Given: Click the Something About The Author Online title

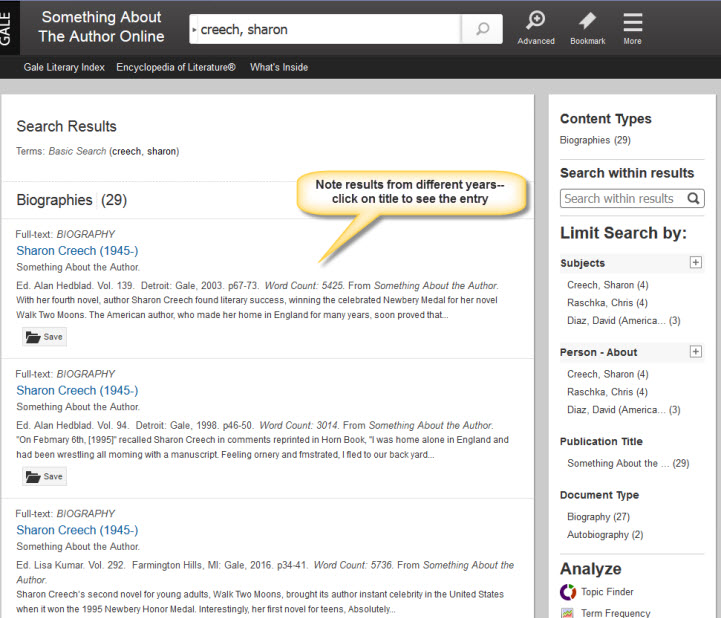Looking at the screenshot, I should 101,27.
